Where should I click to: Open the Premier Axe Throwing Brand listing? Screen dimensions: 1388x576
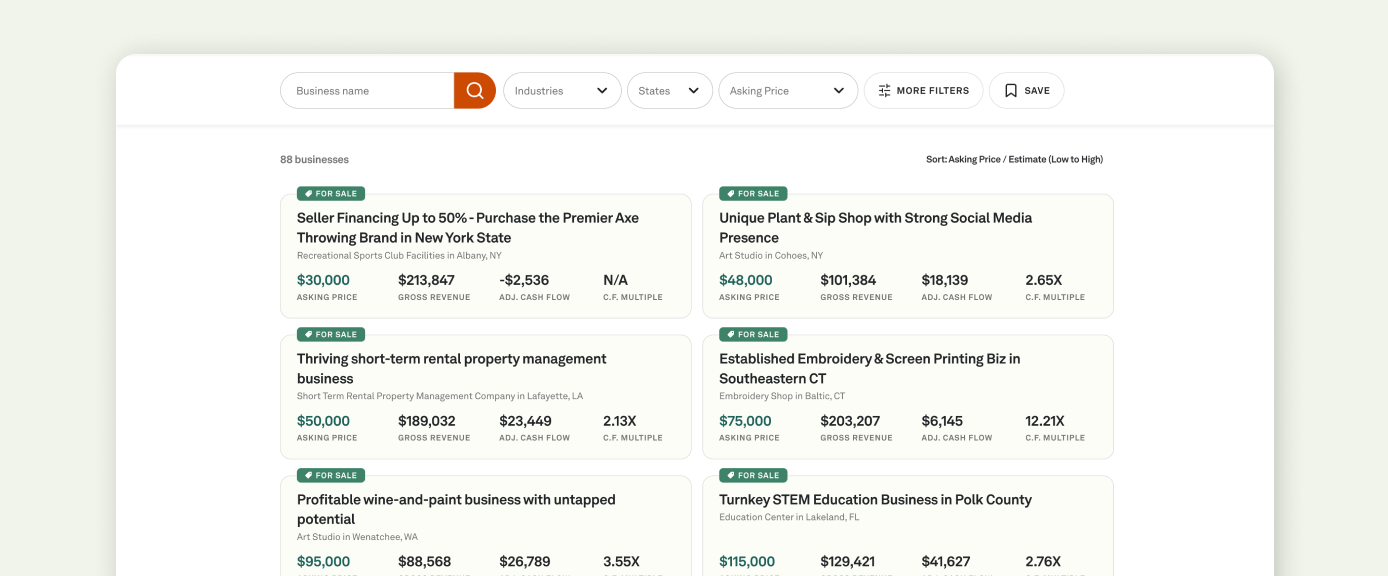click(x=468, y=227)
